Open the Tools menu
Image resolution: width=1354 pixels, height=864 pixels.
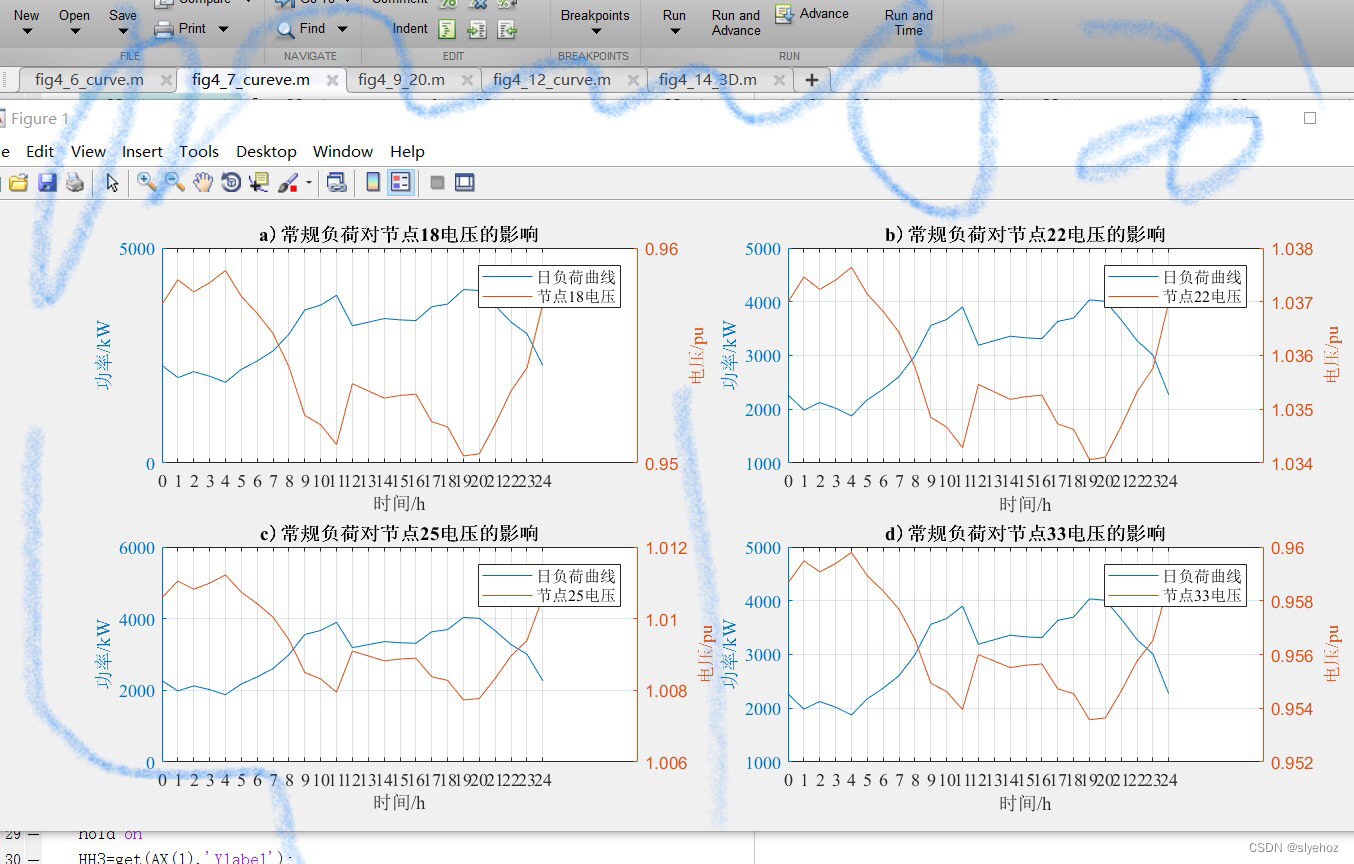(199, 151)
